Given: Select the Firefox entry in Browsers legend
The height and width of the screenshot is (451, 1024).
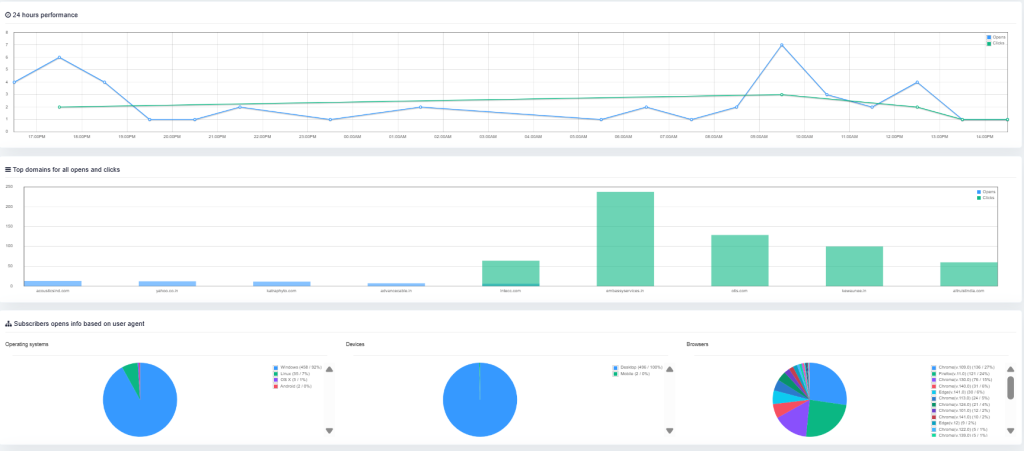Looking at the screenshot, I should click(960, 374).
